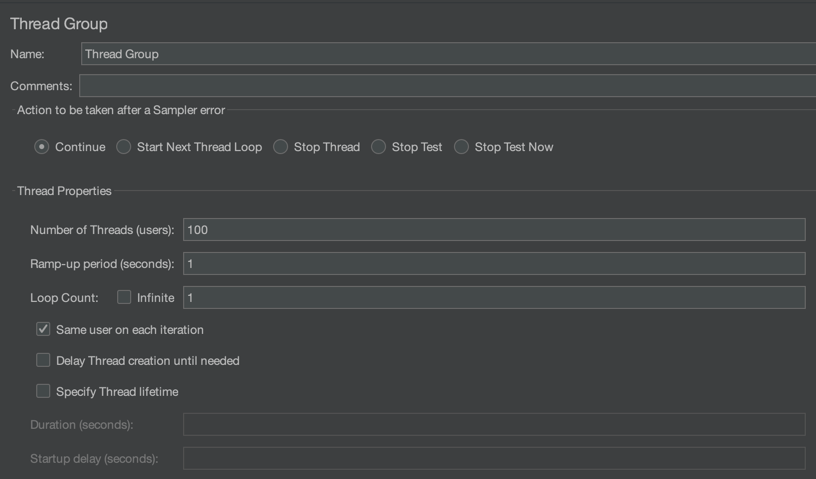Click the Thread Properties section title
The image size is (816, 479).
pos(64,191)
